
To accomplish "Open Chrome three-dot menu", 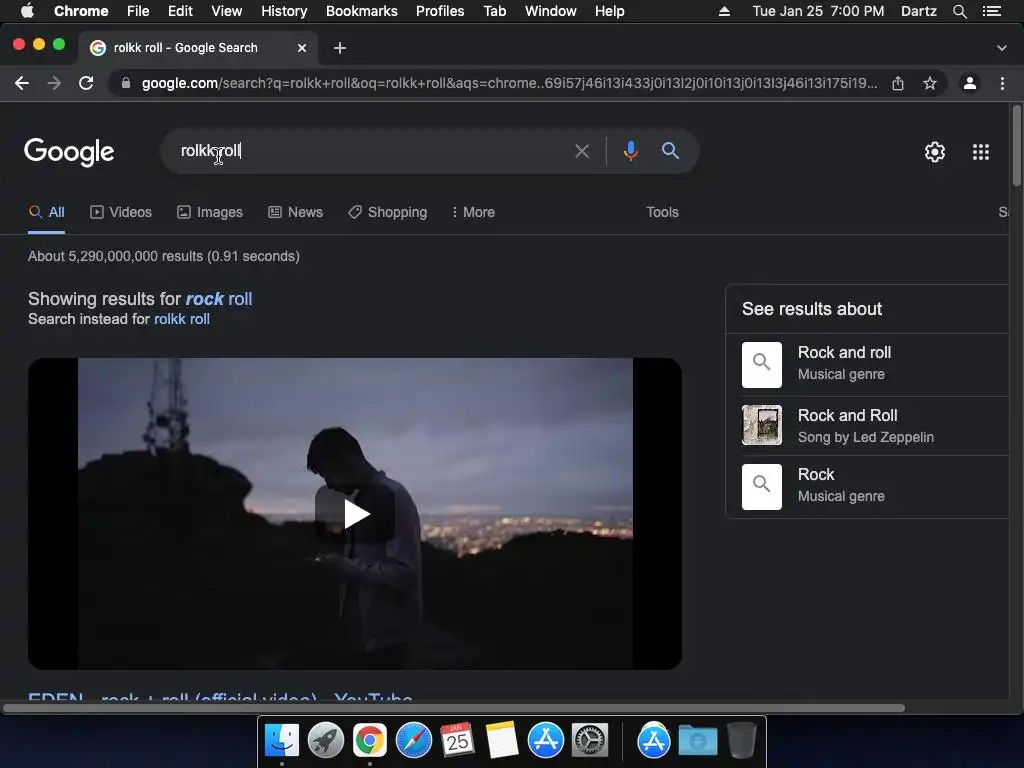I will click(1002, 84).
